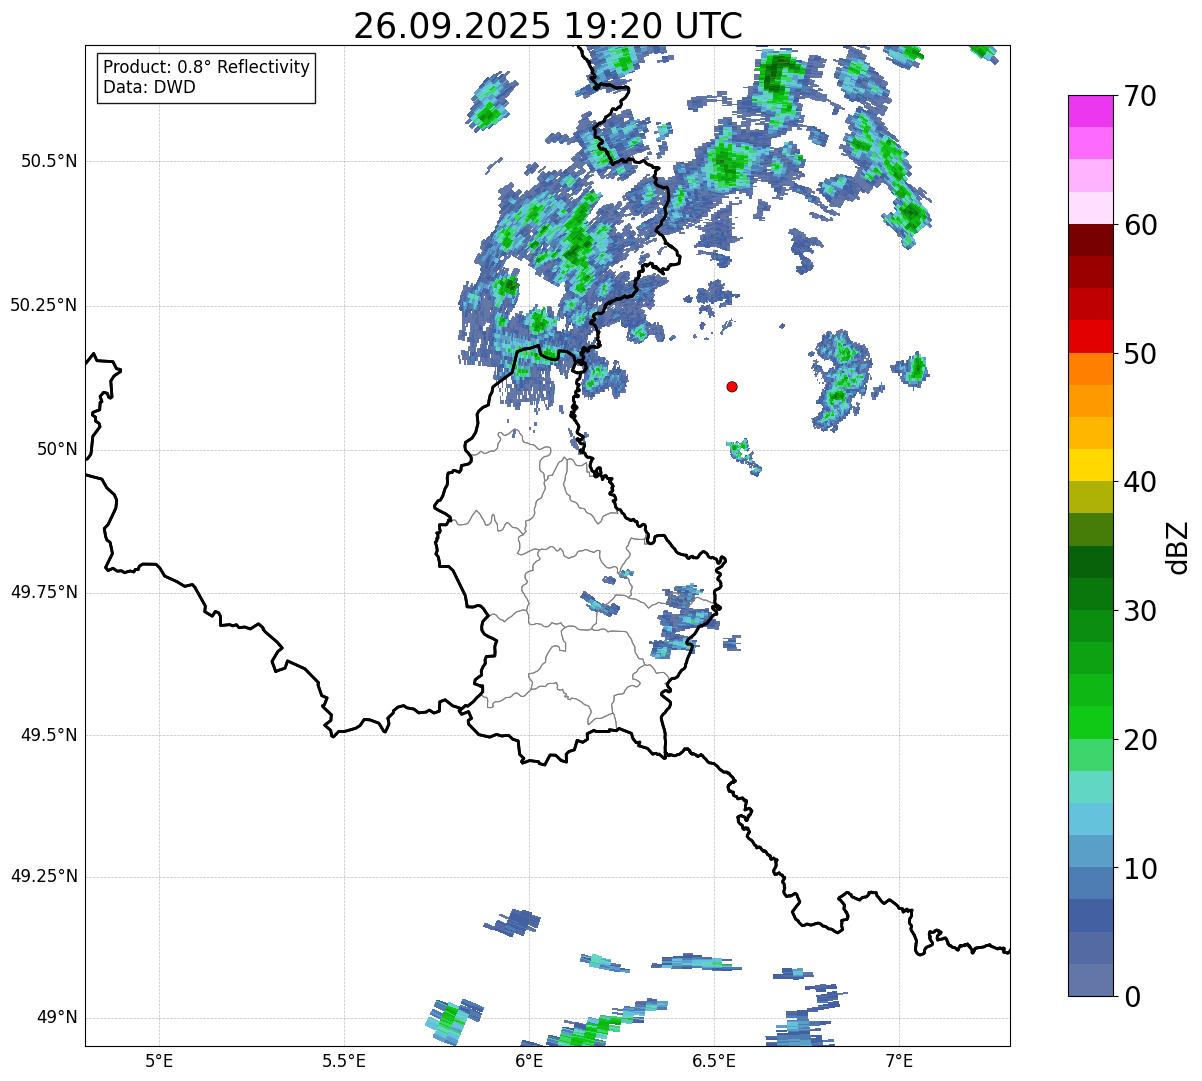Click the "Data: DWD" label

point(149,87)
